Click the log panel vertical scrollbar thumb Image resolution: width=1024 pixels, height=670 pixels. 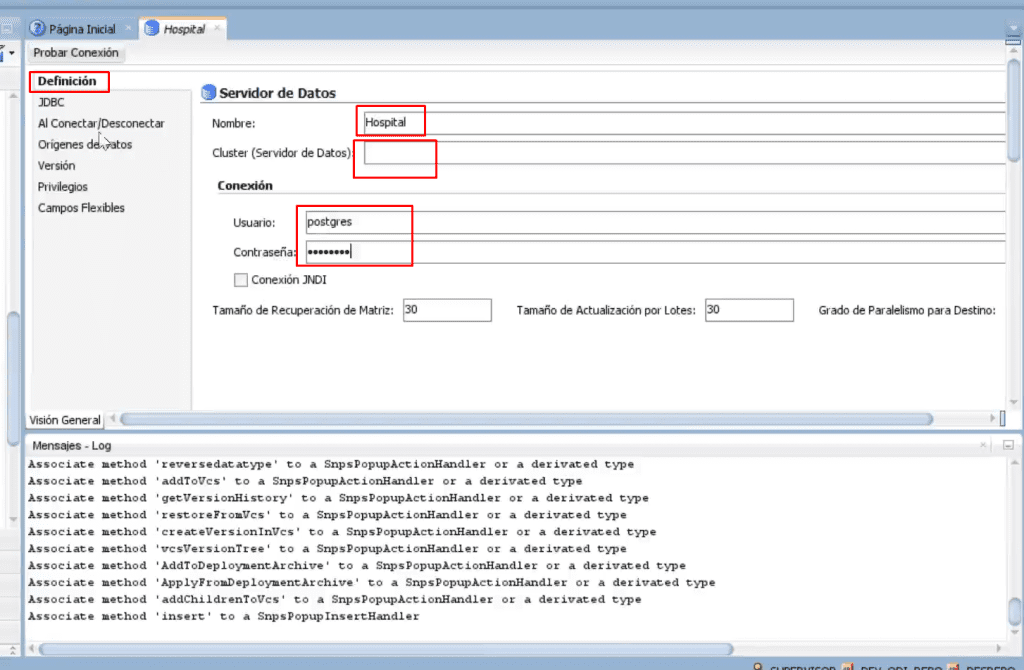[1014, 612]
